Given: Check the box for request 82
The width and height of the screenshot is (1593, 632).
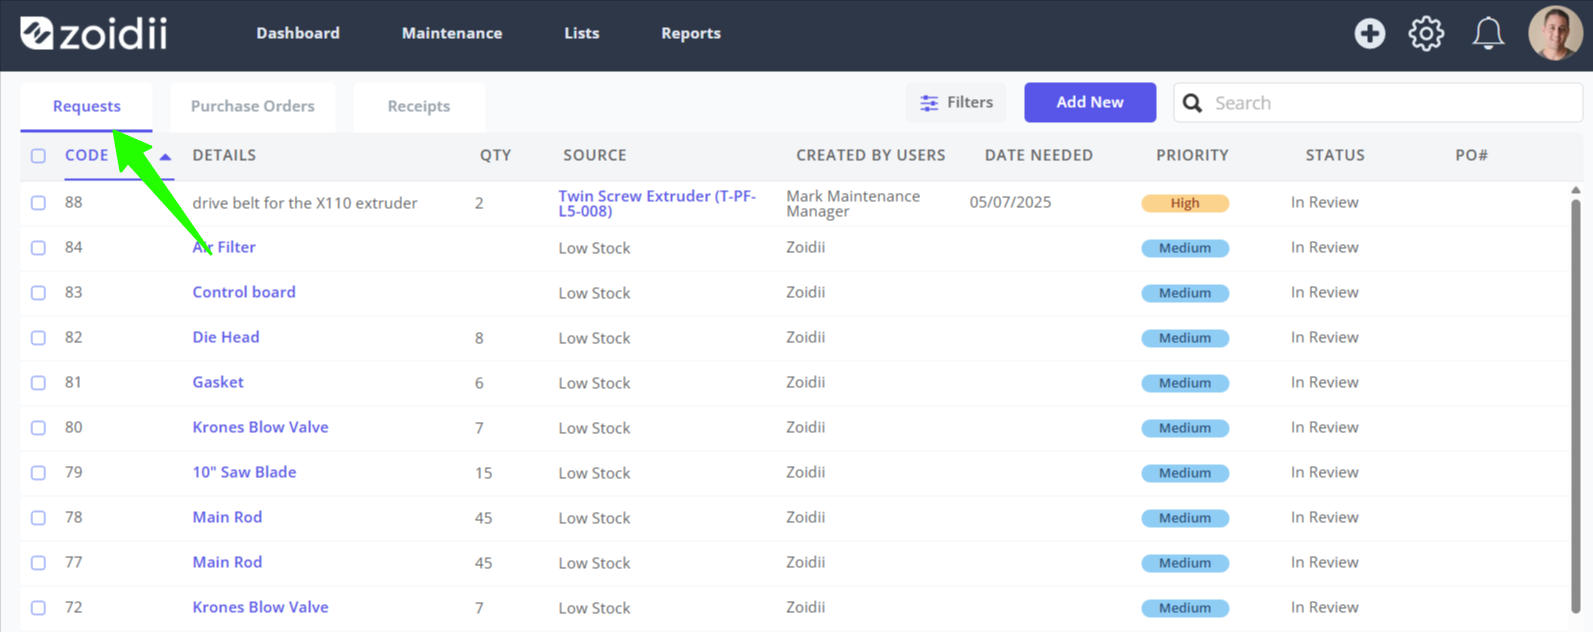Looking at the screenshot, I should click(x=38, y=338).
